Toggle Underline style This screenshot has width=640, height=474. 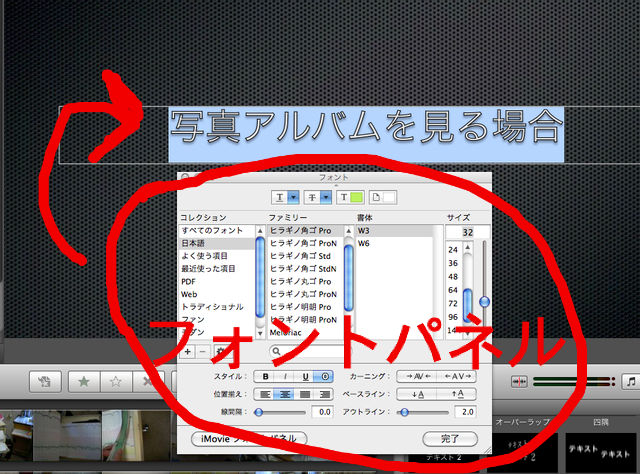(305, 376)
